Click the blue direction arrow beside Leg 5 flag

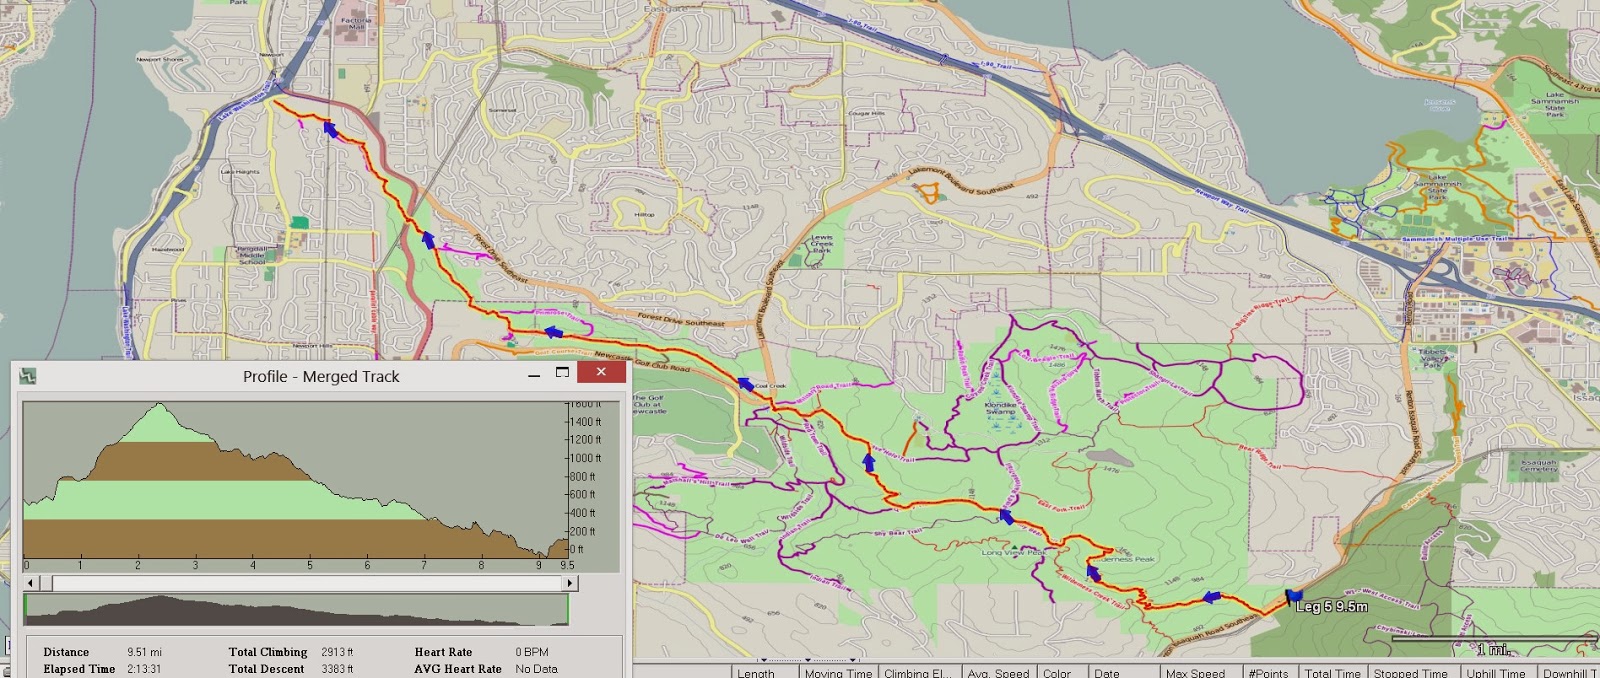coord(1211,597)
